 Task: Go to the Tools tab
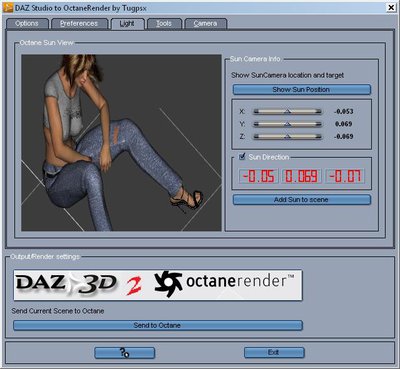pyautogui.click(x=164, y=24)
